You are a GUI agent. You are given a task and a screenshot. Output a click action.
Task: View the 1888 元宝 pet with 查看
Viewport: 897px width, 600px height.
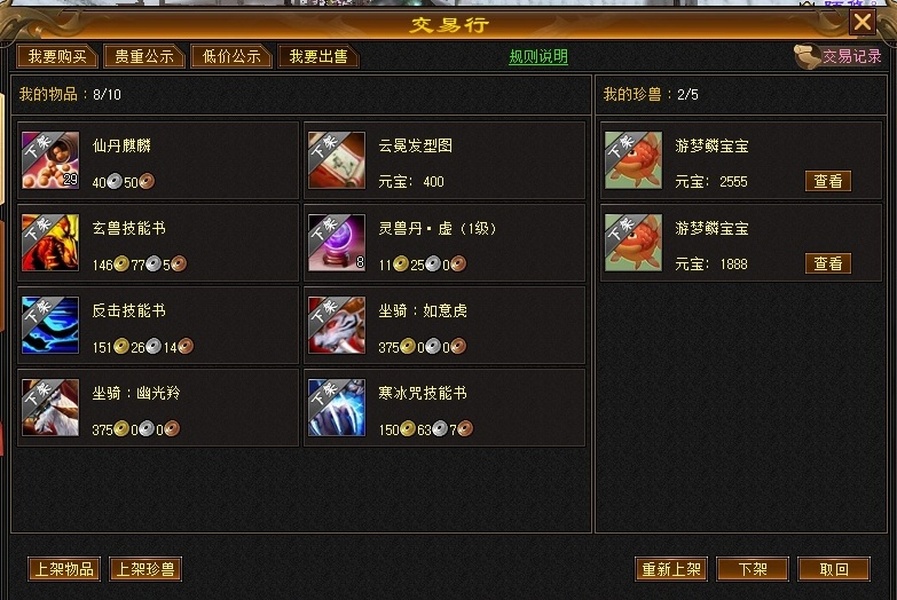tap(828, 264)
